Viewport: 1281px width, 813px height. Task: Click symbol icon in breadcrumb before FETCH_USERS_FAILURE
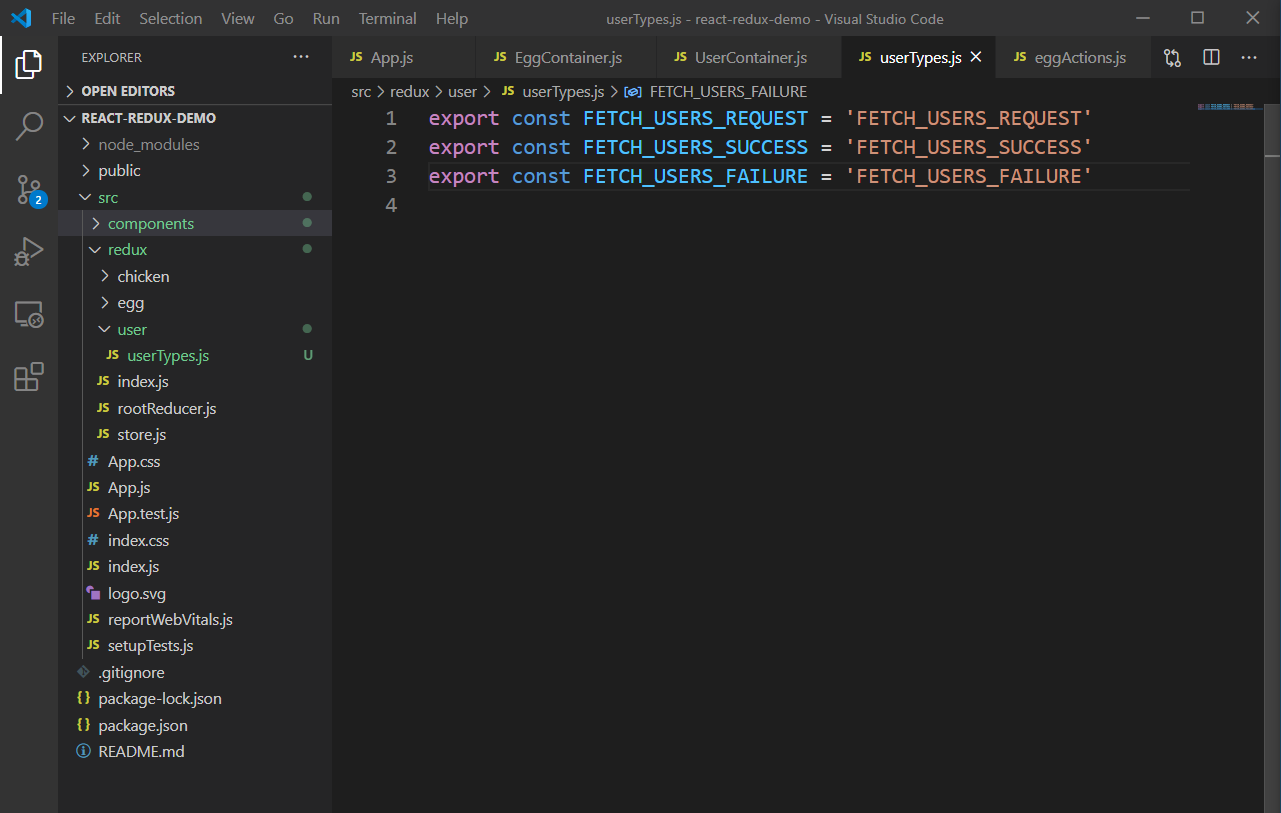pos(632,91)
